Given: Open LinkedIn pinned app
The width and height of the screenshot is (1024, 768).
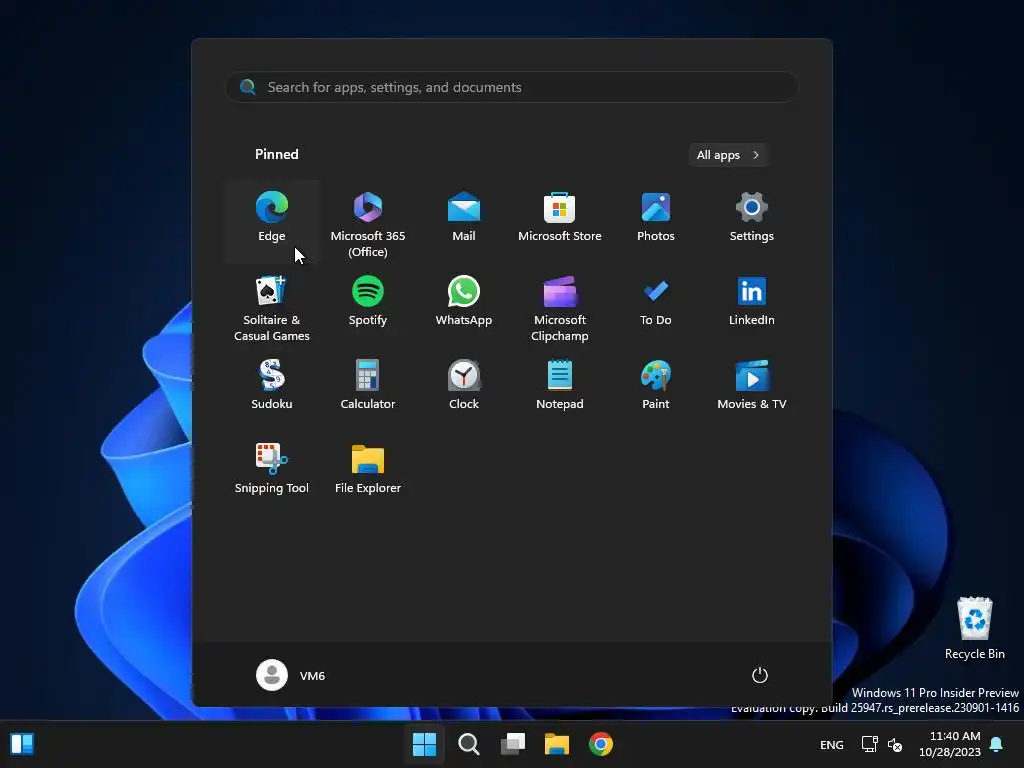Looking at the screenshot, I should [x=752, y=304].
